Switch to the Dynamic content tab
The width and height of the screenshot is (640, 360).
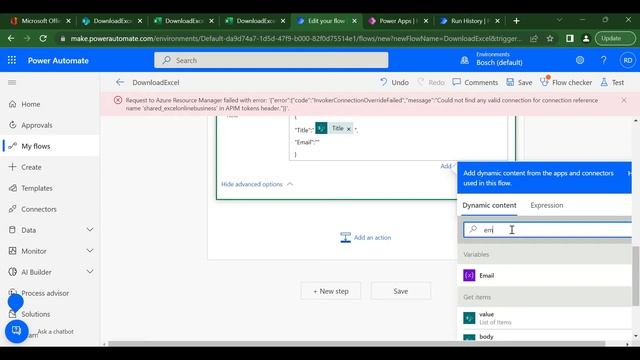click(x=489, y=205)
